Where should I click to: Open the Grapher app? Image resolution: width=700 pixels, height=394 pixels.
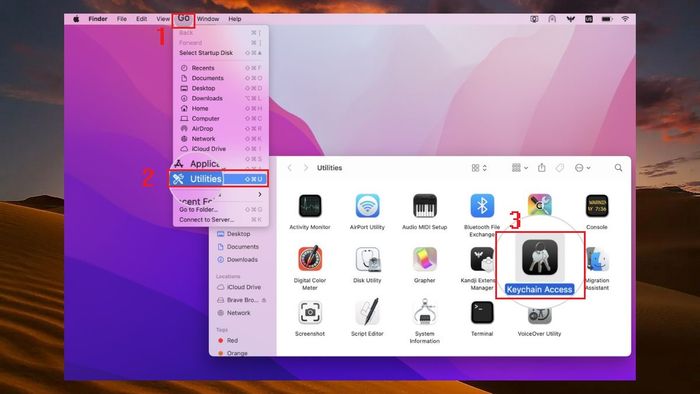click(x=425, y=259)
